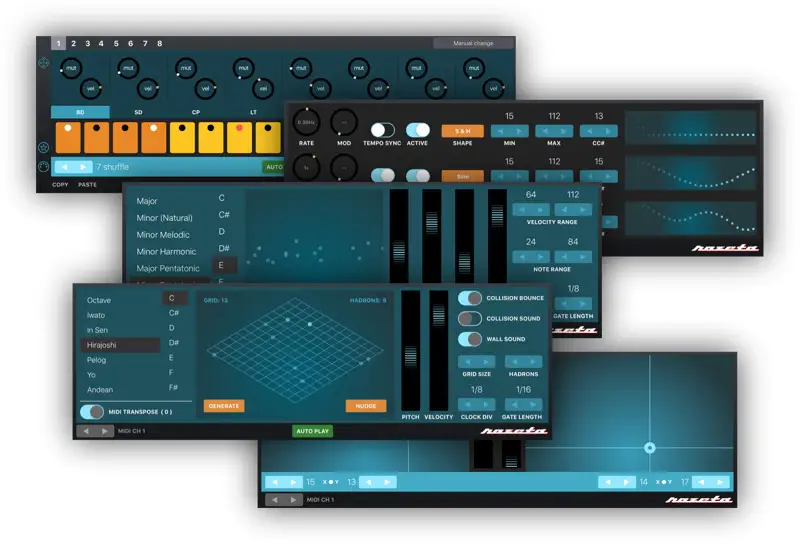
Task: Click the round dial icon beside the 7 shuffle bar
Action: click(x=43, y=167)
